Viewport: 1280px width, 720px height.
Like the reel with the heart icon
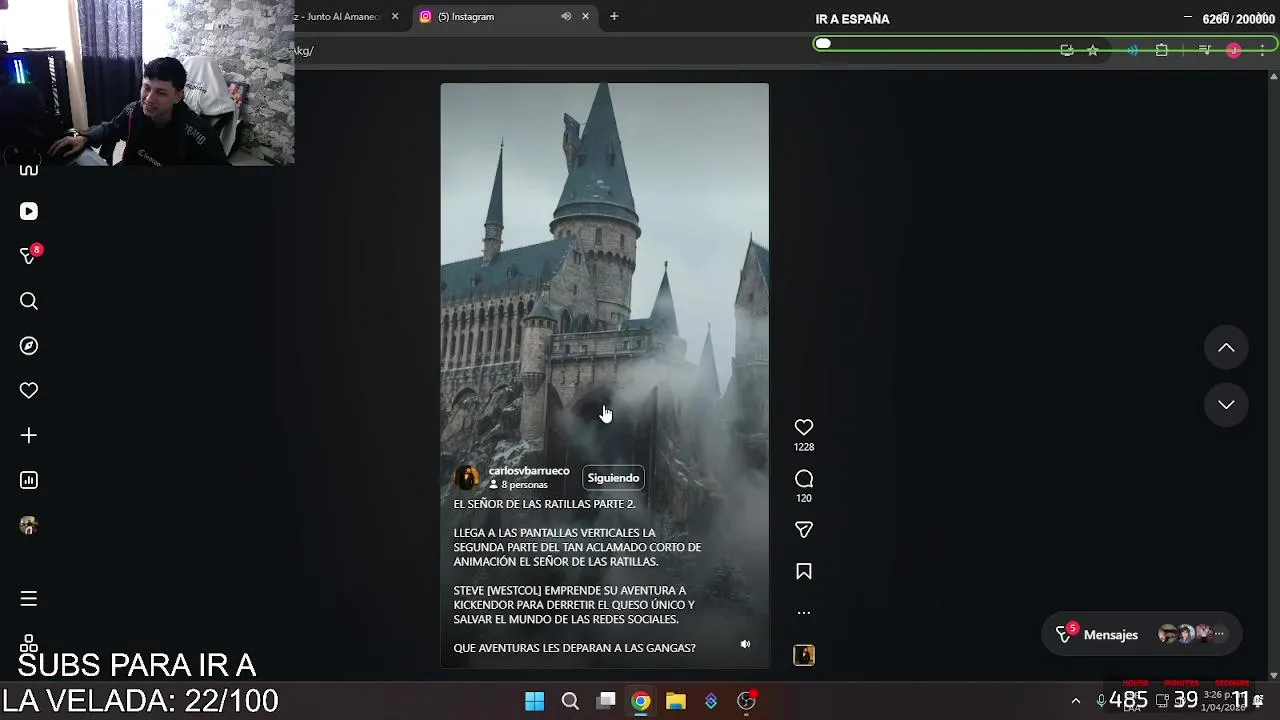point(804,428)
